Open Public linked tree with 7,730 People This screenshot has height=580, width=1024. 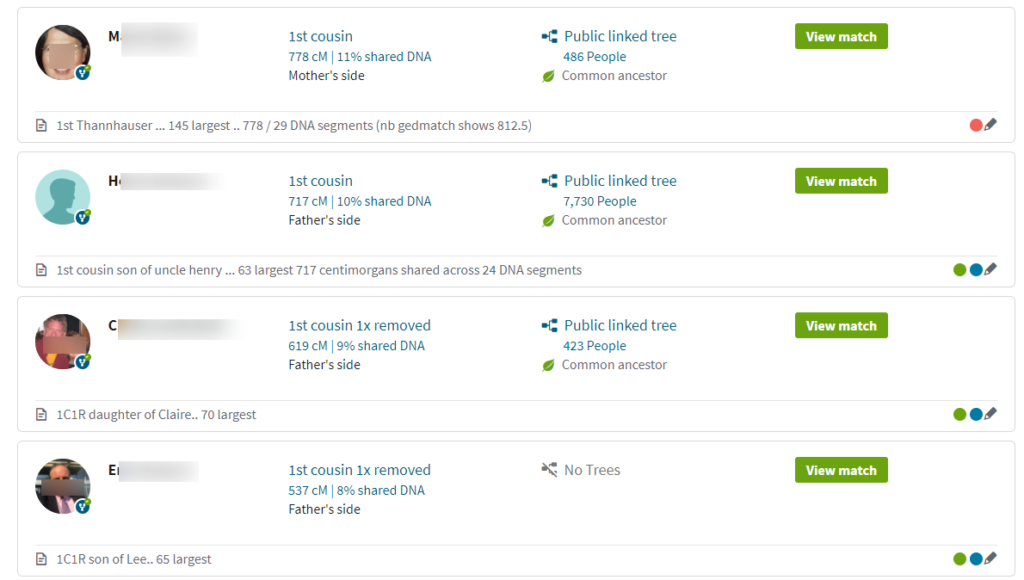tap(620, 181)
